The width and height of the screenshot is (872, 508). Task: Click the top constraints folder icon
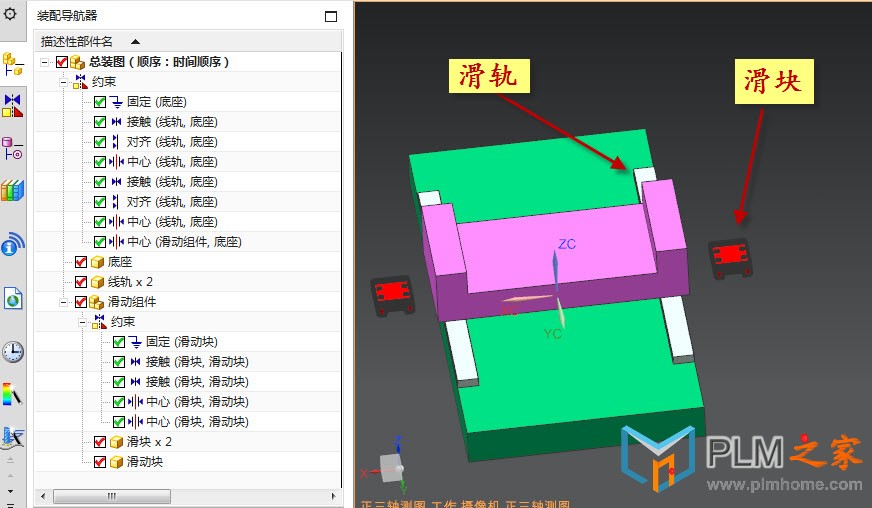point(81,82)
